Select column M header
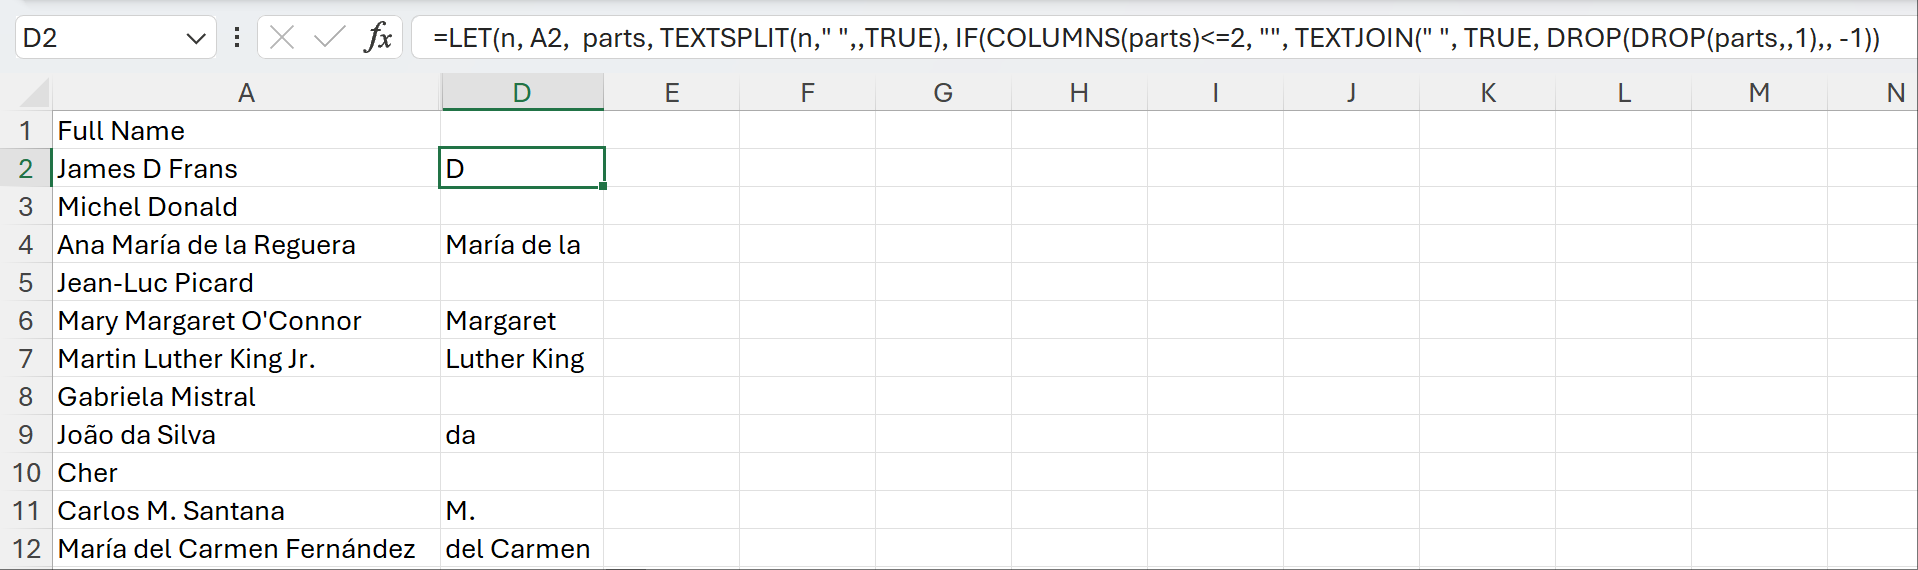Screen dimensions: 1918x570 [1758, 93]
